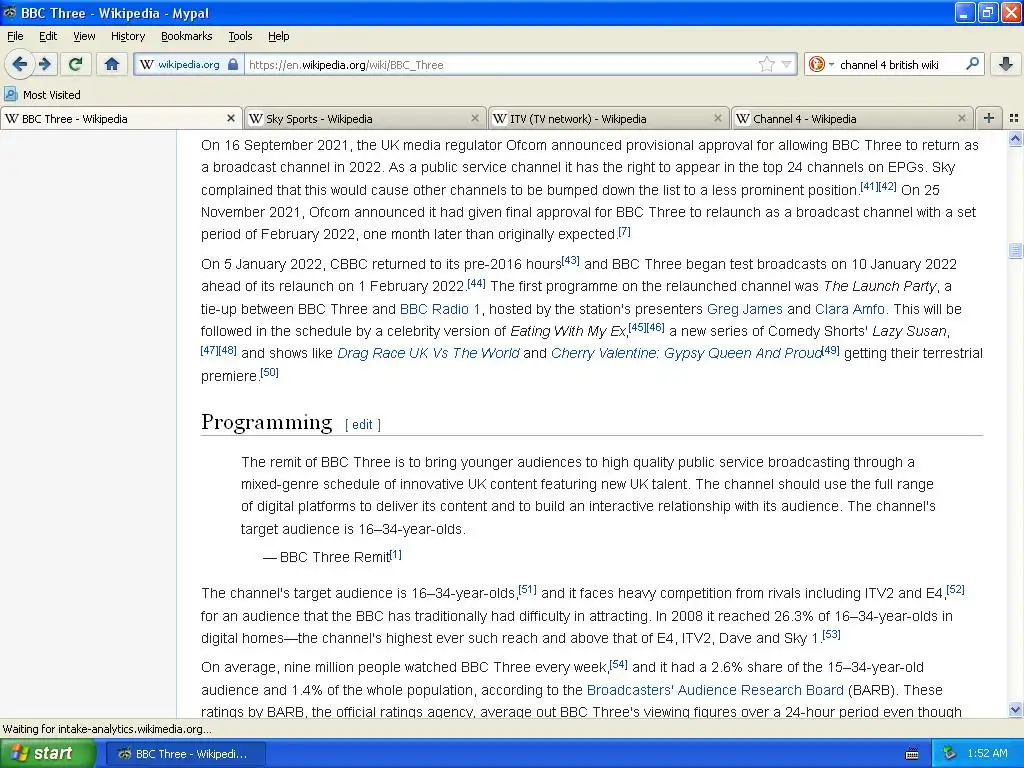The image size is (1024, 768).
Task: Switch to the Sky Sports - Wikipedia tab
Action: (366, 118)
